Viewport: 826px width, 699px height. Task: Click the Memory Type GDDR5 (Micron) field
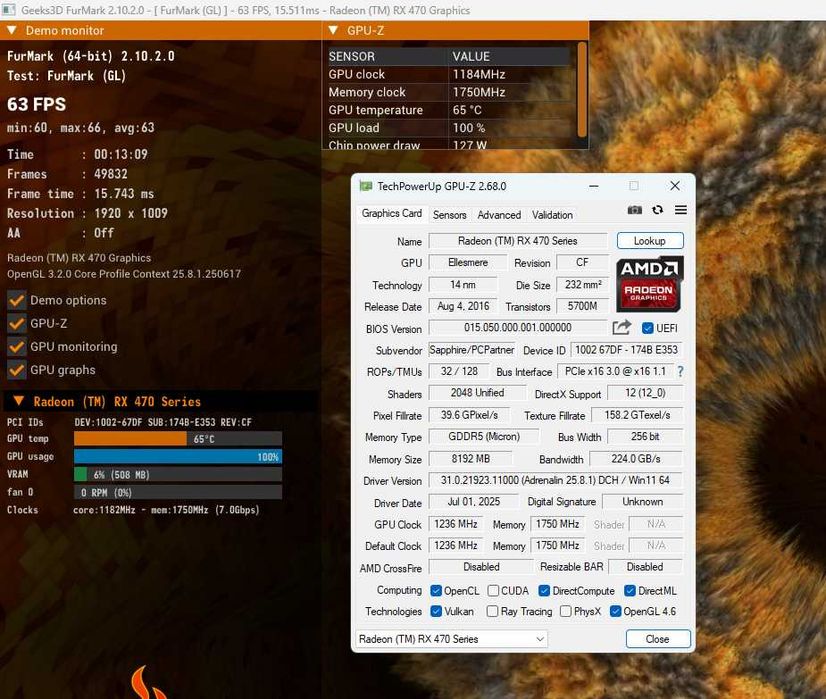(484, 437)
